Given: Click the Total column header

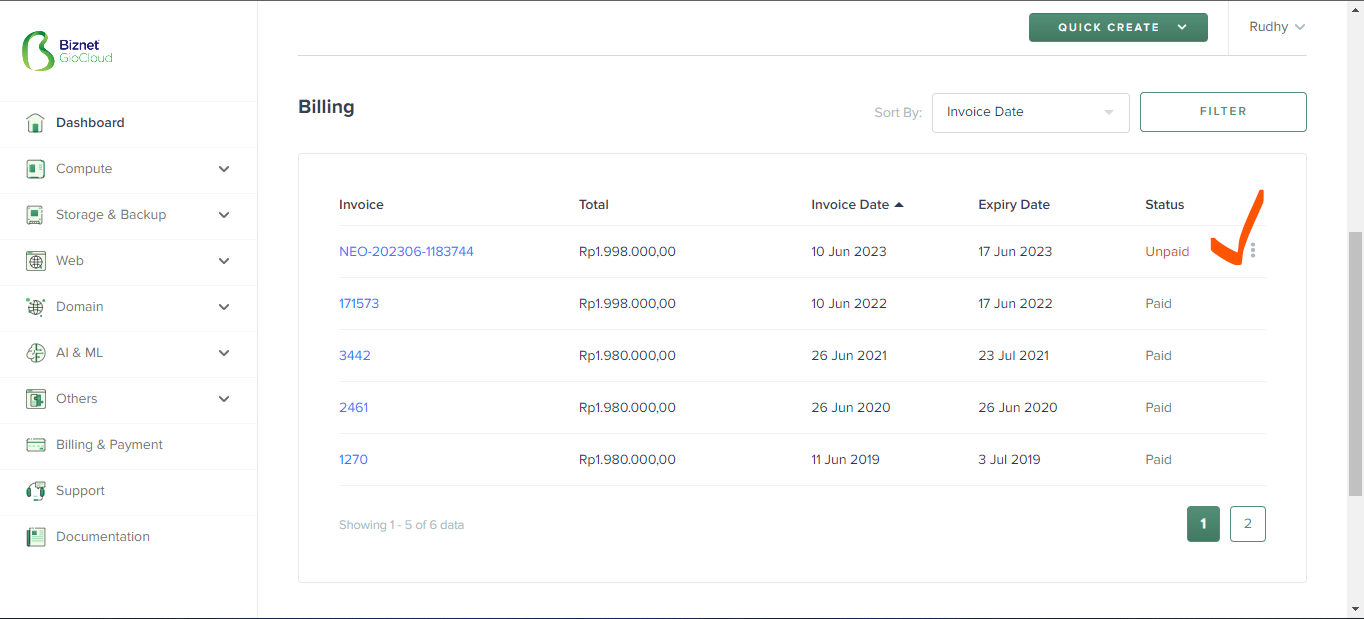Looking at the screenshot, I should coord(594,204).
